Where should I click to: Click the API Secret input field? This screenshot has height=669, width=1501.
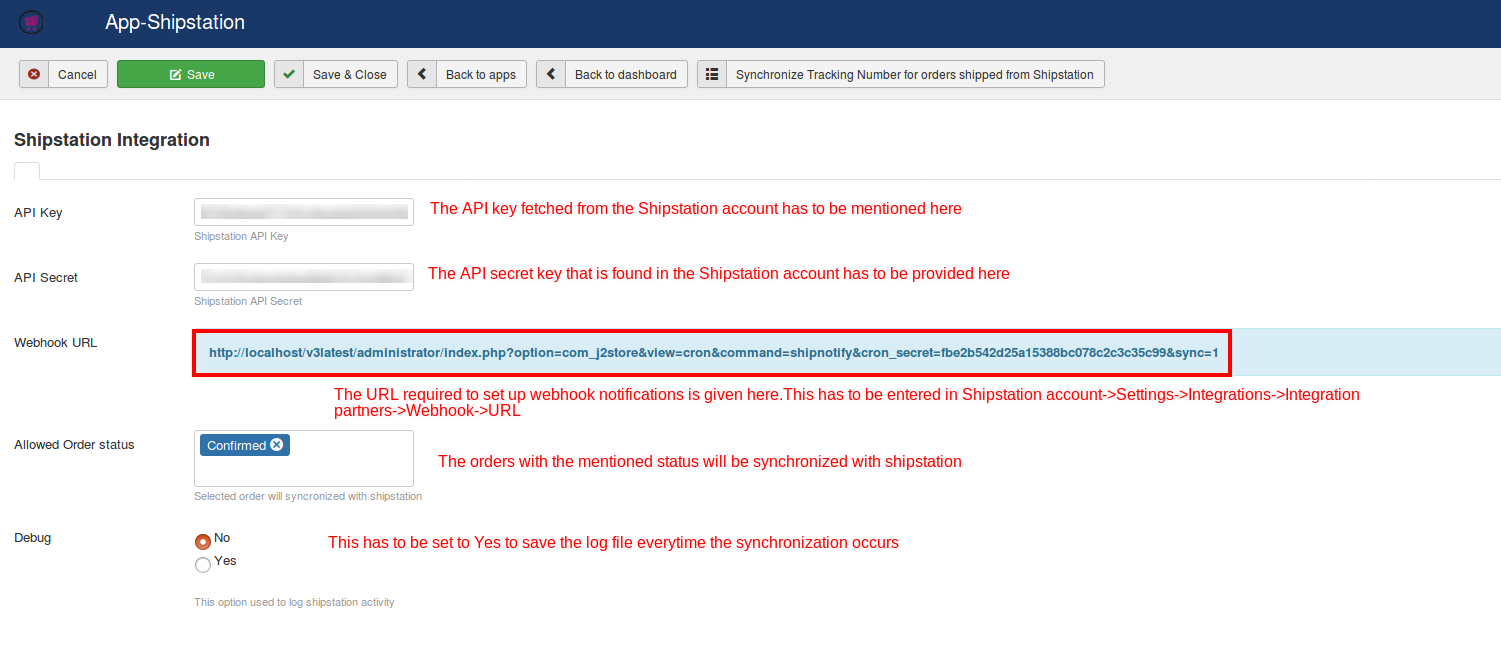click(x=304, y=277)
